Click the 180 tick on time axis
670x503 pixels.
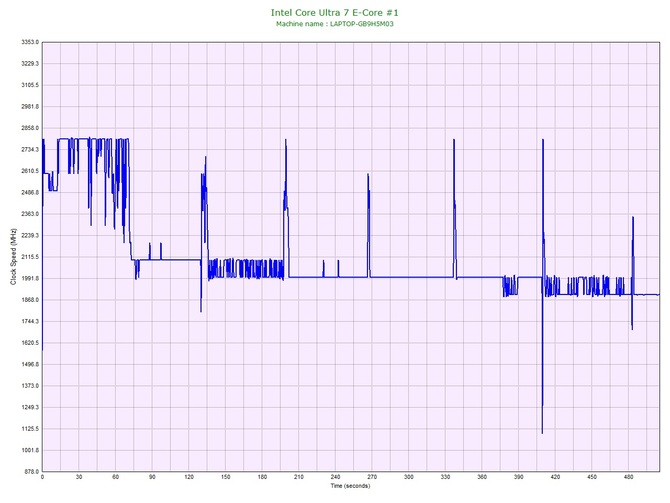pos(262,477)
